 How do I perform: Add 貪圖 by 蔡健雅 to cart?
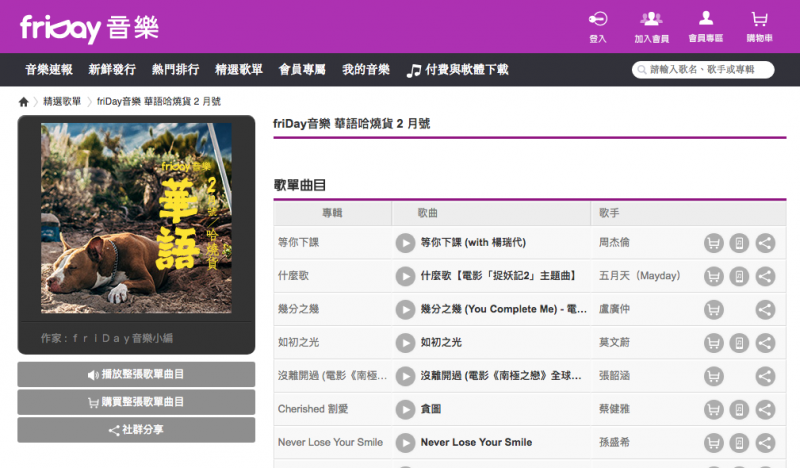(714, 409)
